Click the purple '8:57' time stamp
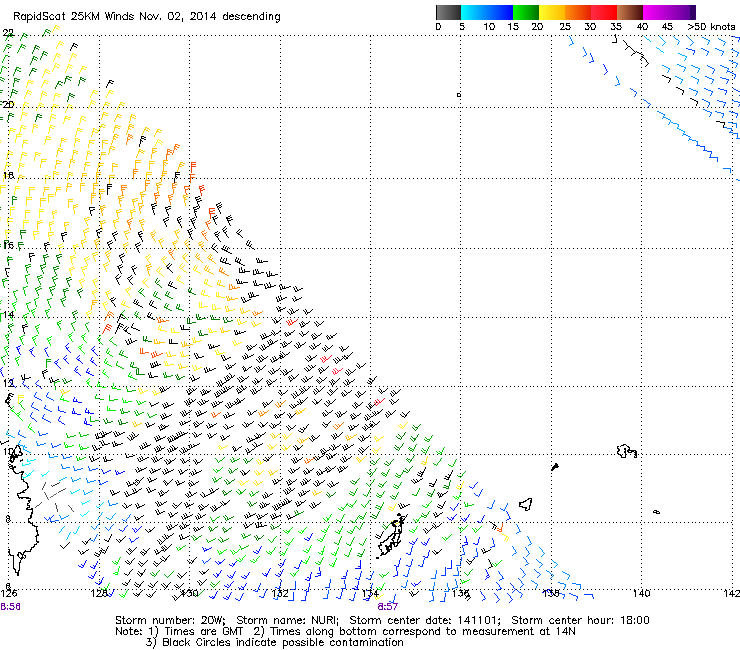The width and height of the screenshot is (740, 650). tap(387, 607)
